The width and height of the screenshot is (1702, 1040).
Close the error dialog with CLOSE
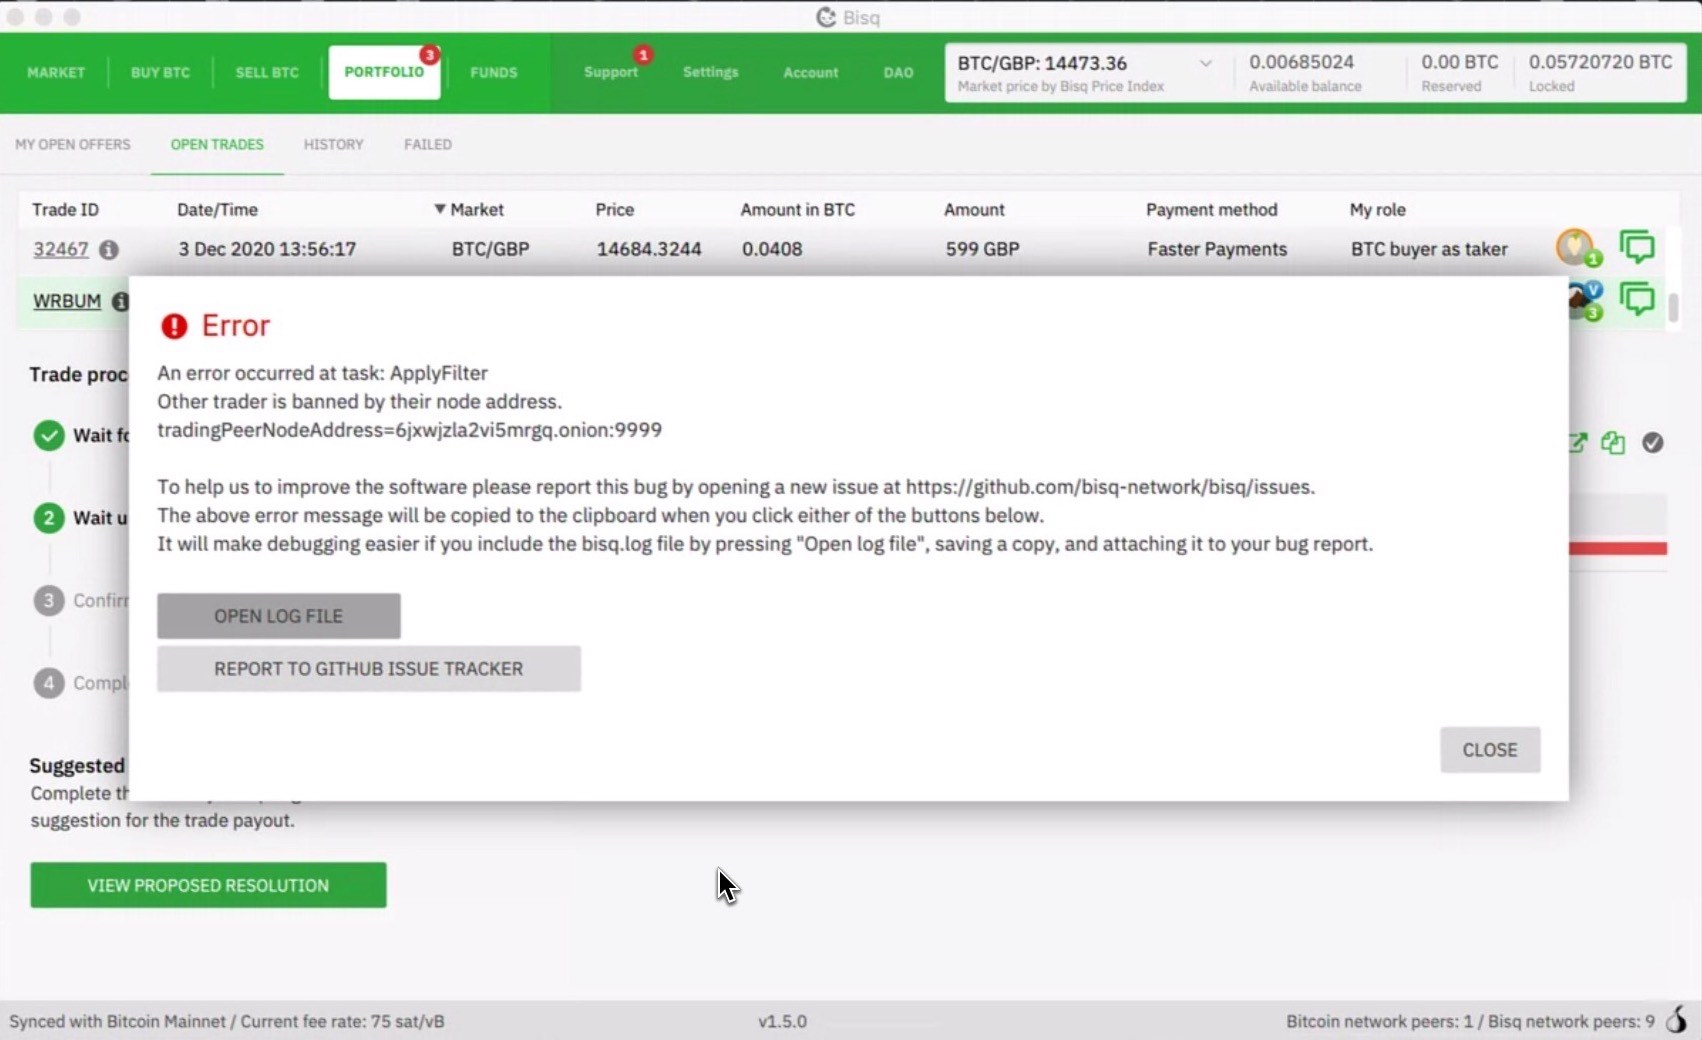tap(1490, 750)
